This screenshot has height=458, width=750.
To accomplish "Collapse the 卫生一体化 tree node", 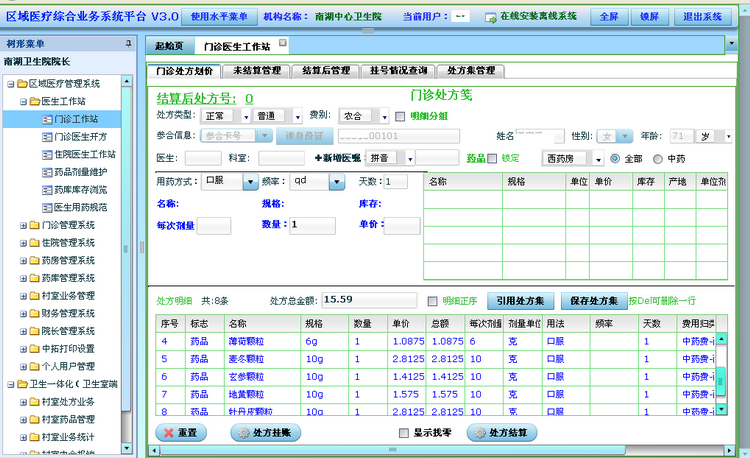I will (11, 384).
